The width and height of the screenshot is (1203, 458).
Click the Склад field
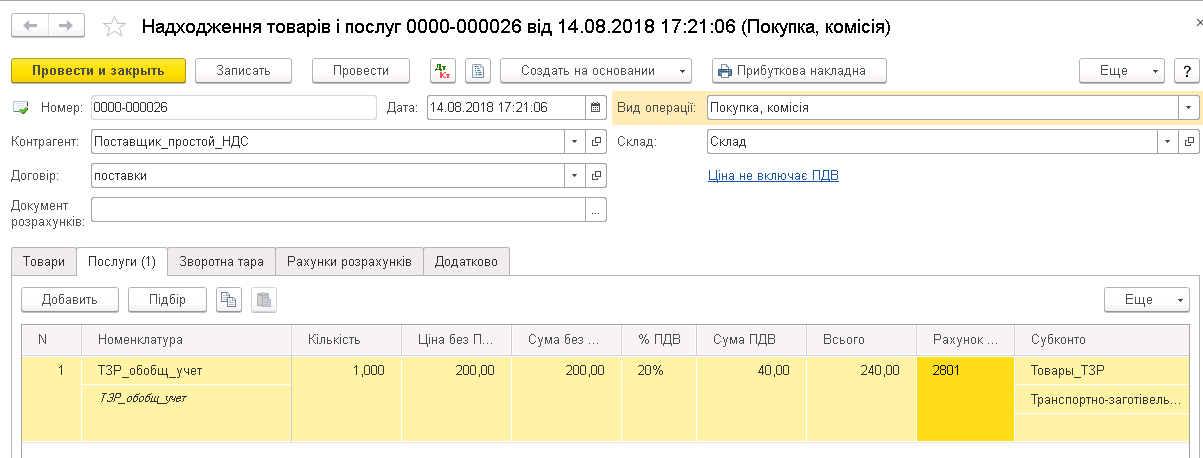point(932,142)
